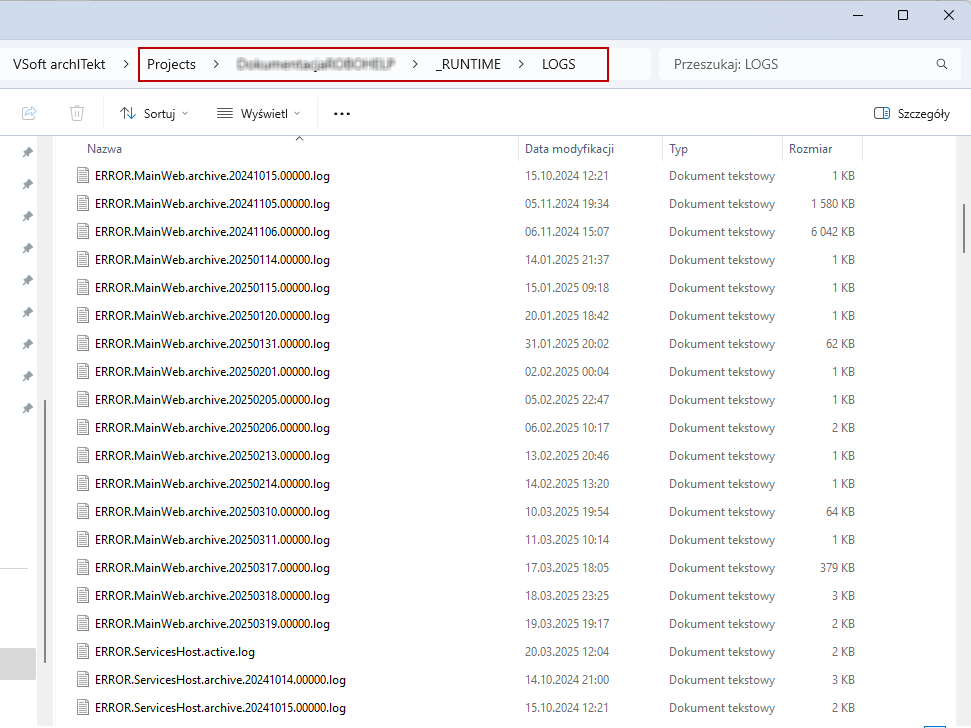Image resolution: width=971 pixels, height=728 pixels.
Task: Click the search magnifier icon
Action: click(x=942, y=64)
